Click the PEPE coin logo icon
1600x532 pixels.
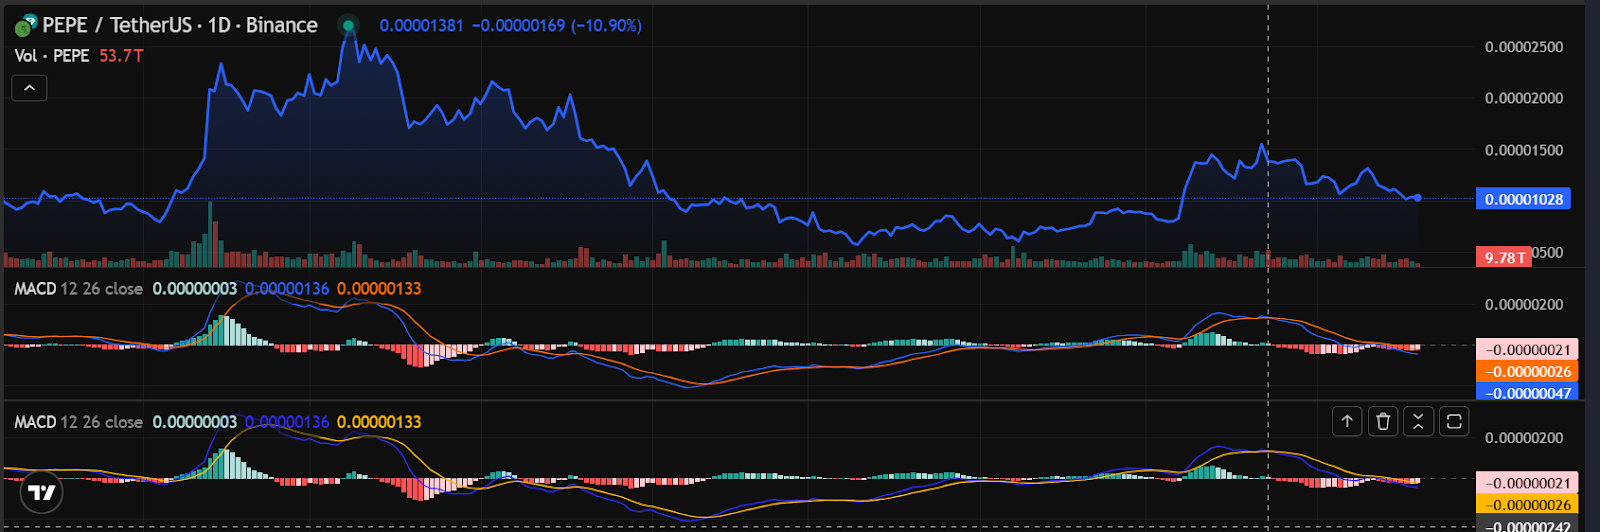tap(26, 25)
